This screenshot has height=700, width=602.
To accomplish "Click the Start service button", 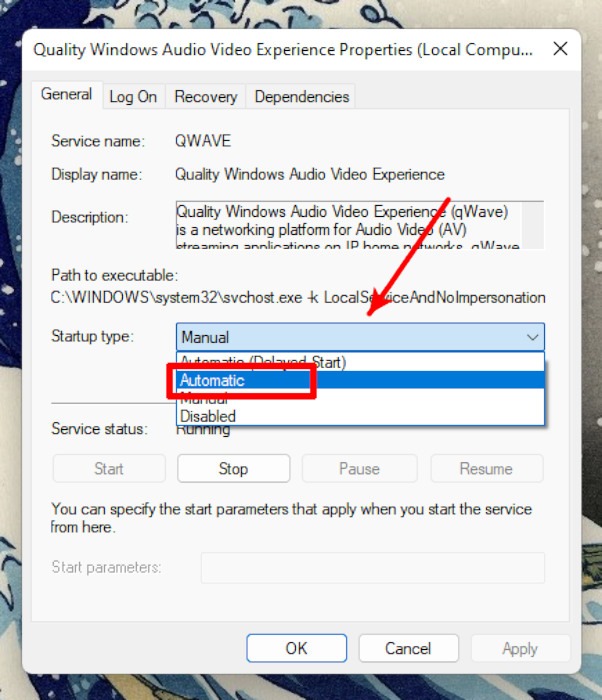I will [x=109, y=468].
